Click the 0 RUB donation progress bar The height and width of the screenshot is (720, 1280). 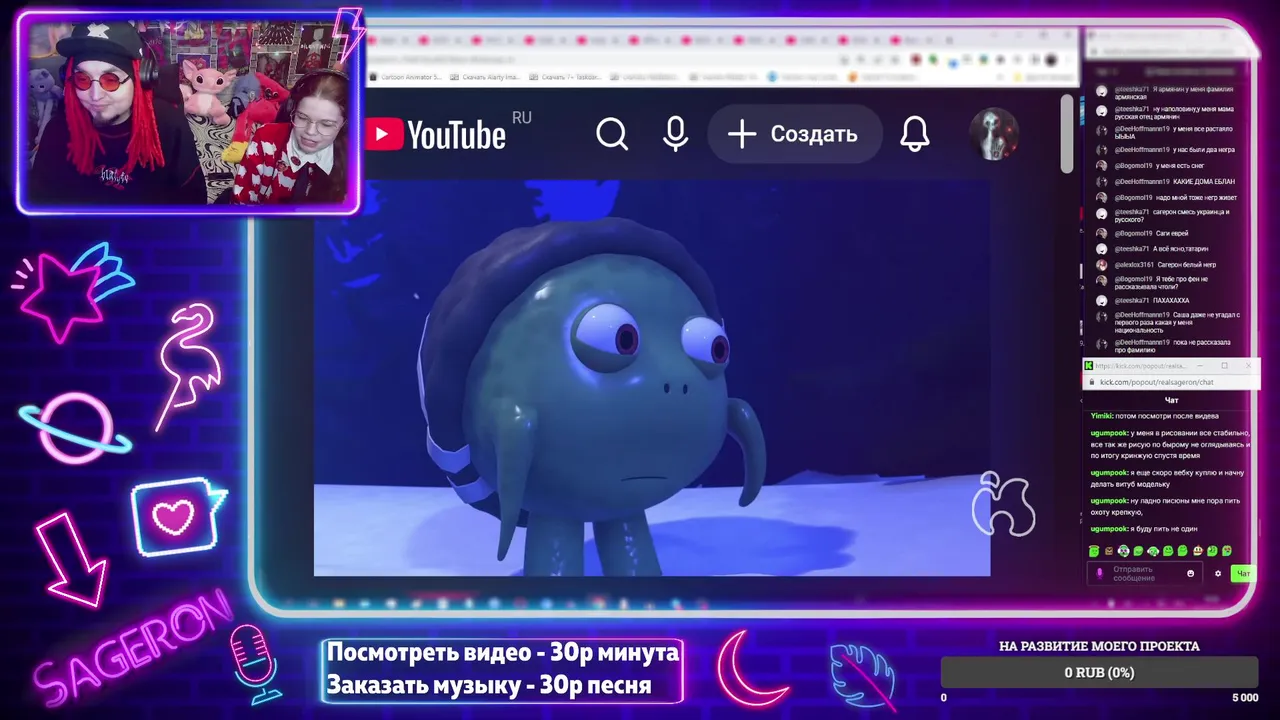1099,673
